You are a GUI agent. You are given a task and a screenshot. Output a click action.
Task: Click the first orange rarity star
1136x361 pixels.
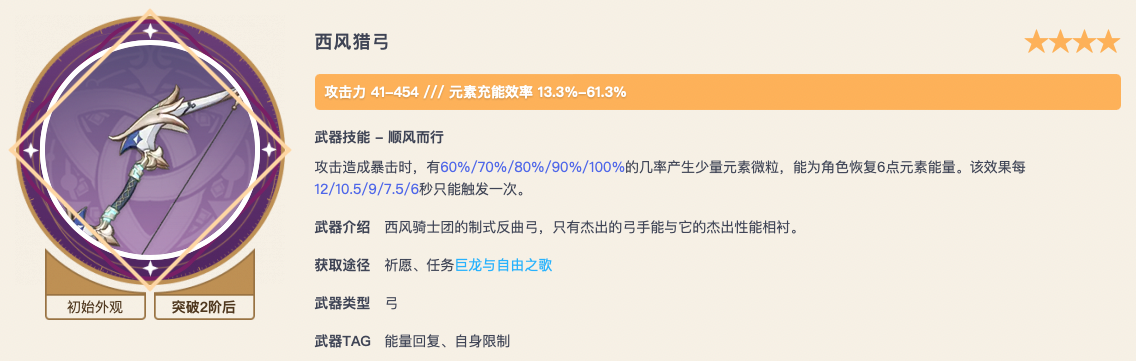pos(1036,43)
